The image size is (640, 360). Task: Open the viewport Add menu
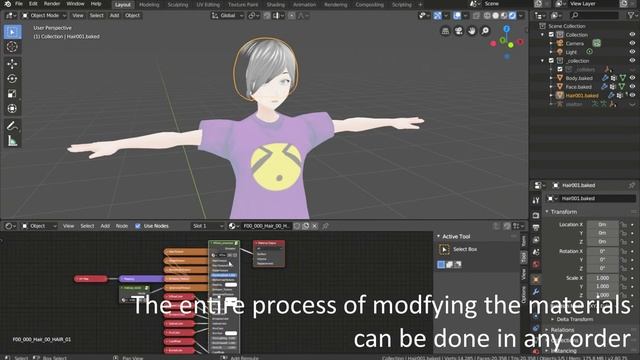click(x=114, y=16)
